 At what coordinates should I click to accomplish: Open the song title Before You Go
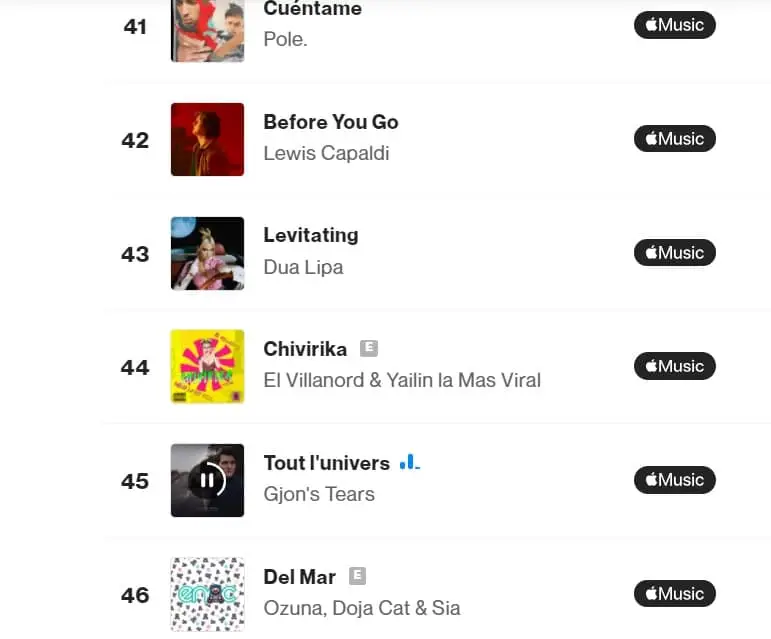[x=331, y=122]
